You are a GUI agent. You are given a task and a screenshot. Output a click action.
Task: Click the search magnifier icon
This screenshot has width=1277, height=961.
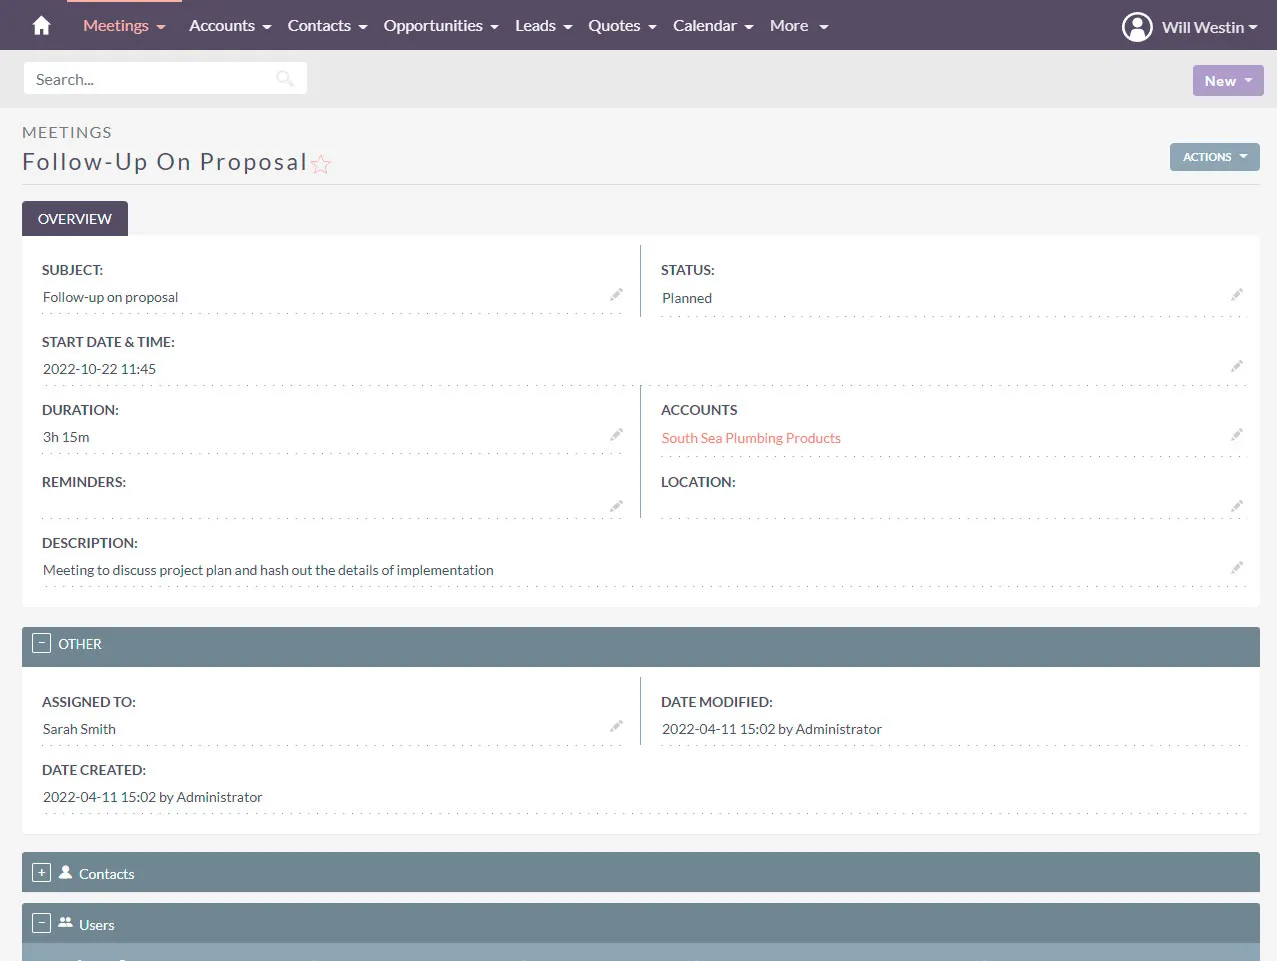point(285,79)
